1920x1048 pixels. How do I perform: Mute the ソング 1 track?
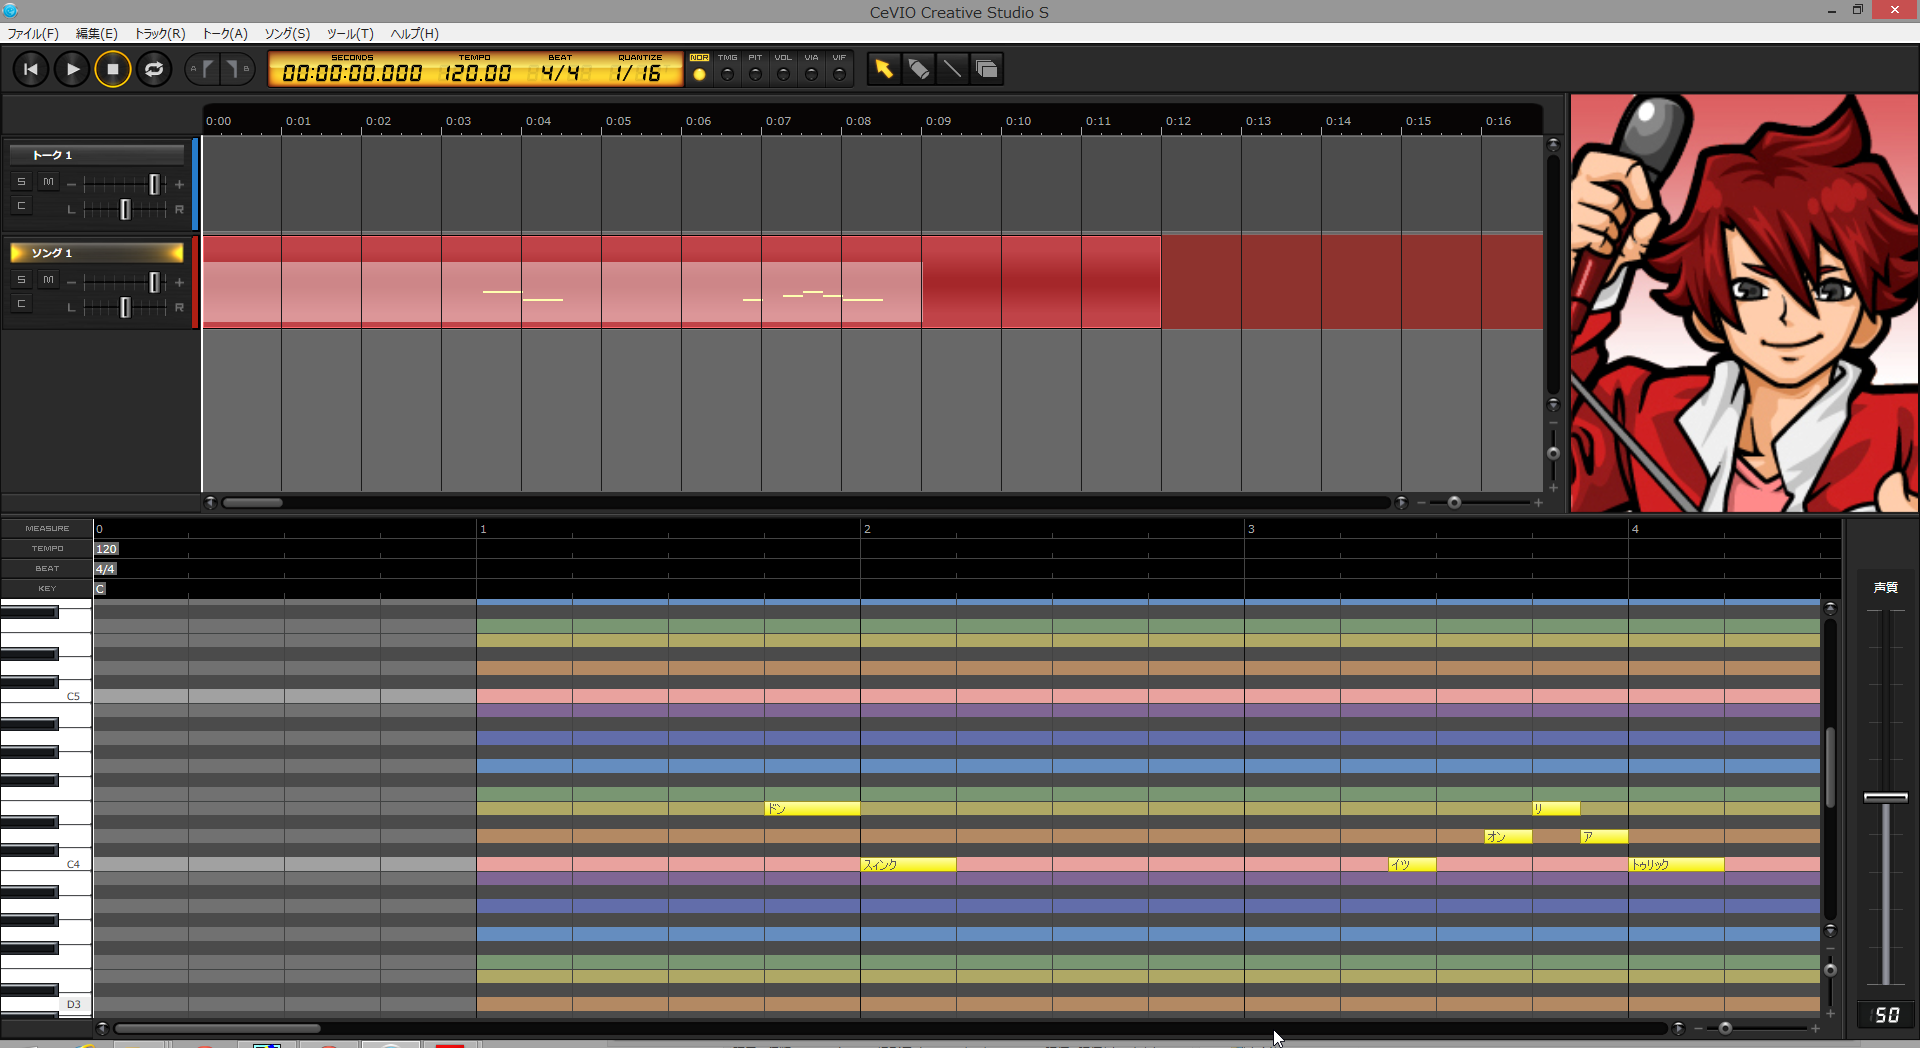pyautogui.click(x=48, y=280)
